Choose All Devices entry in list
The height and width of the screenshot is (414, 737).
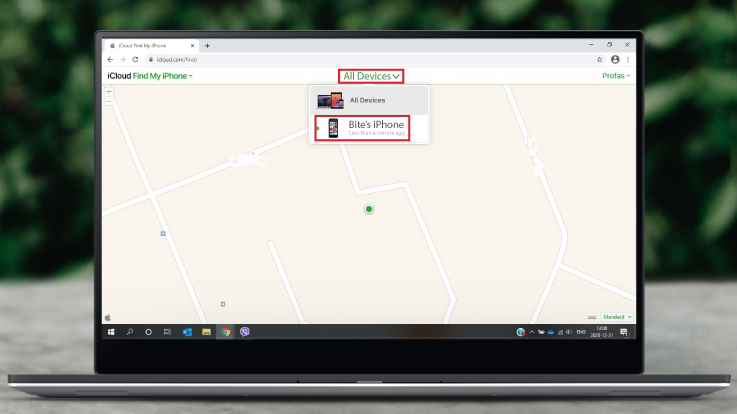pos(368,100)
